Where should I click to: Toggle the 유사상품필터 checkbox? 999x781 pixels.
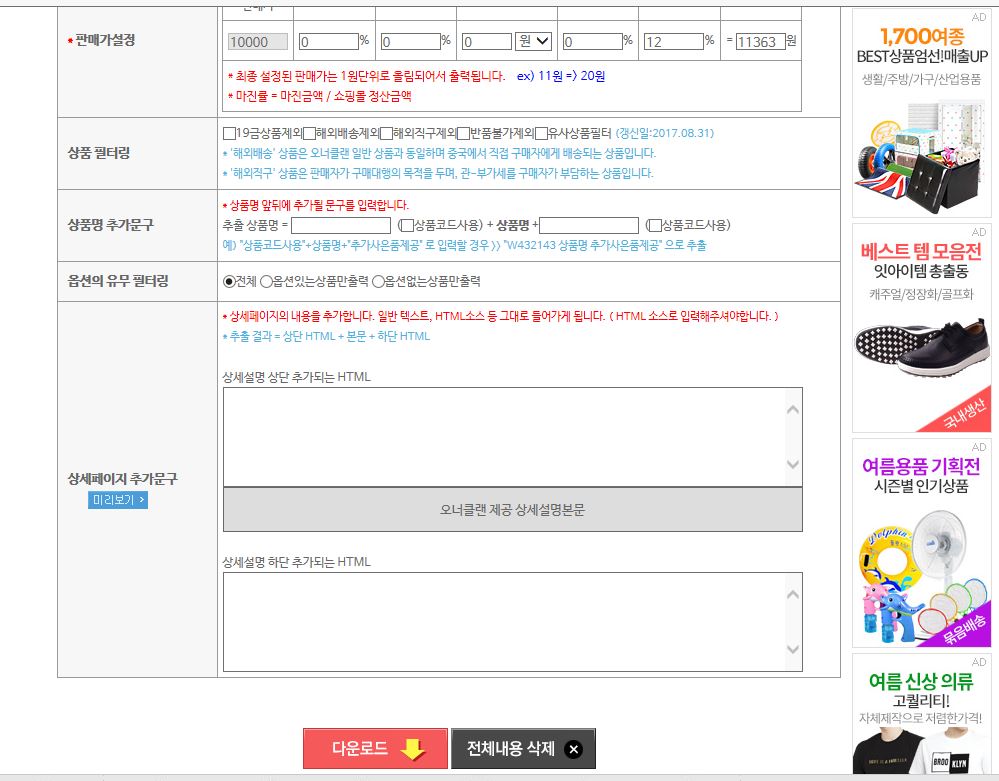(542, 133)
